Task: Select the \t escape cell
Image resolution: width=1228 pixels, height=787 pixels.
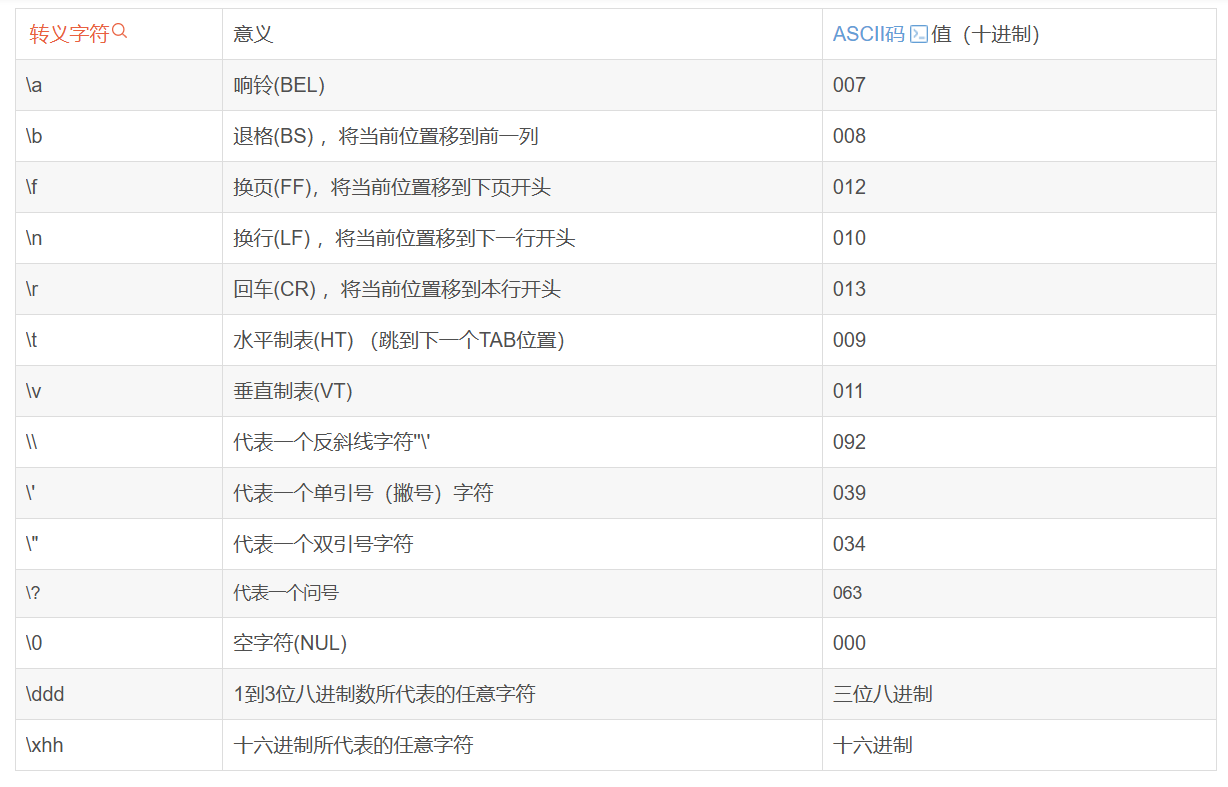Action: pyautogui.click(x=119, y=340)
